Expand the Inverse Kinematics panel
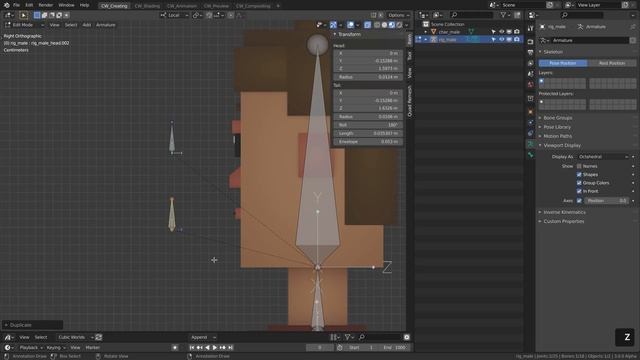The image size is (640, 360). [x=564, y=212]
